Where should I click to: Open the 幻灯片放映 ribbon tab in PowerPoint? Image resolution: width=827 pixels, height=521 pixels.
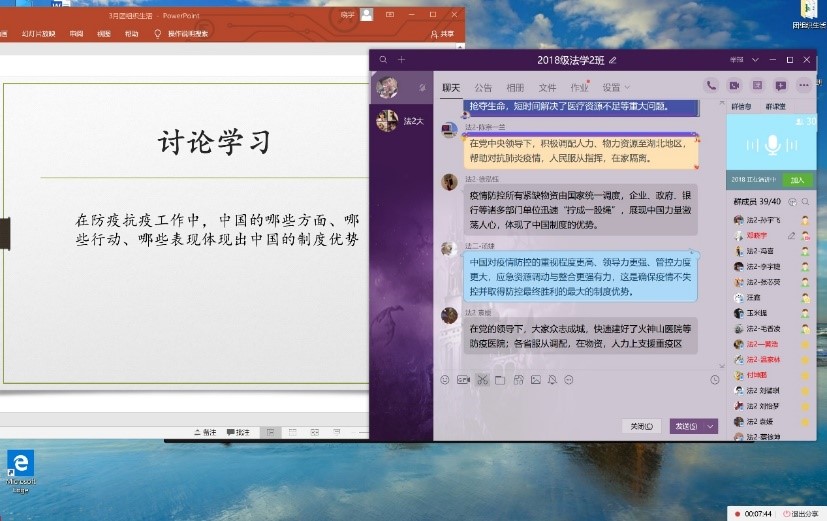38,33
